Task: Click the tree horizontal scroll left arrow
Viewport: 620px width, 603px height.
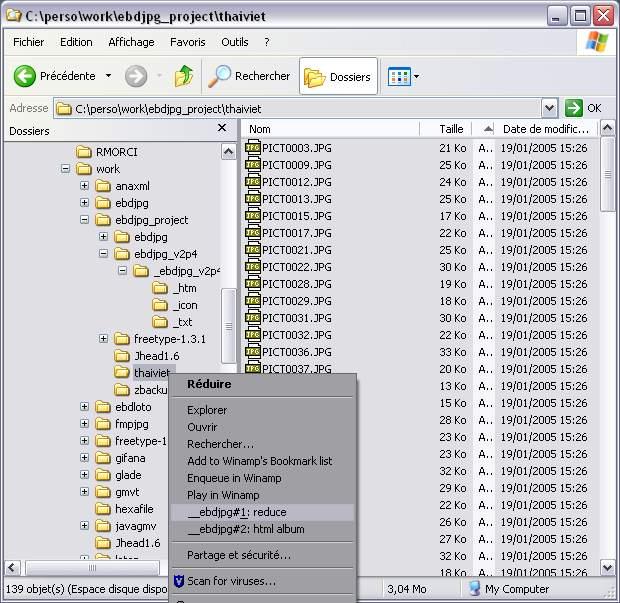Action: 11,568
